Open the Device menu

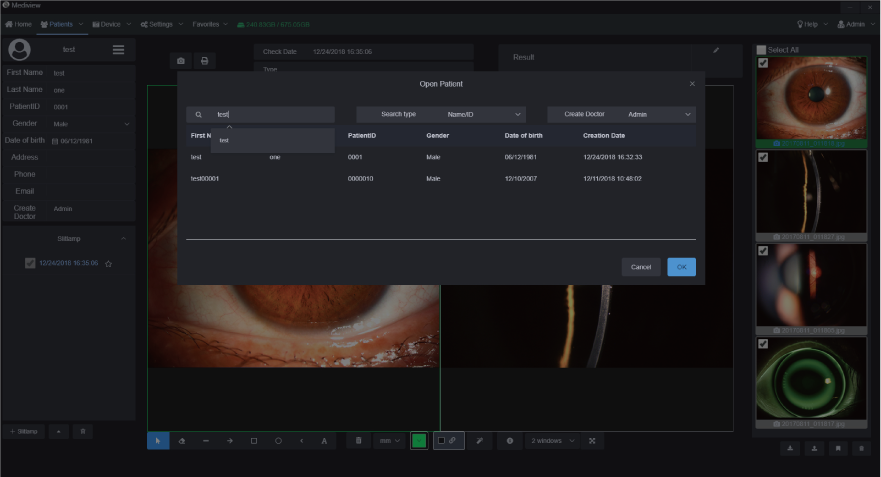[111, 25]
